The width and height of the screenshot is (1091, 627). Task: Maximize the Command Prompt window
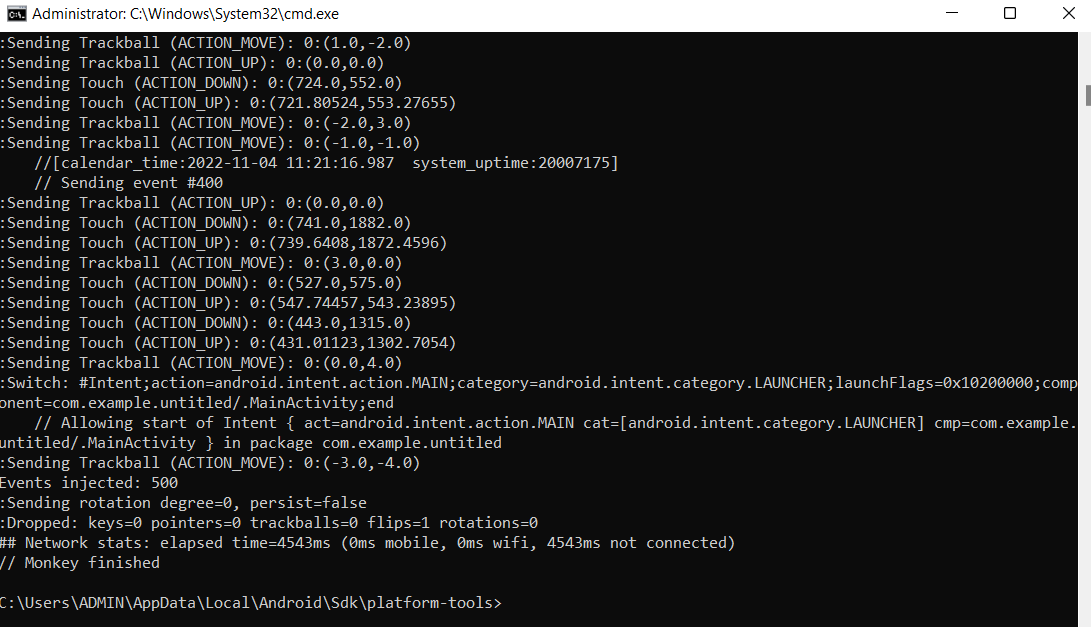pyautogui.click(x=1011, y=13)
